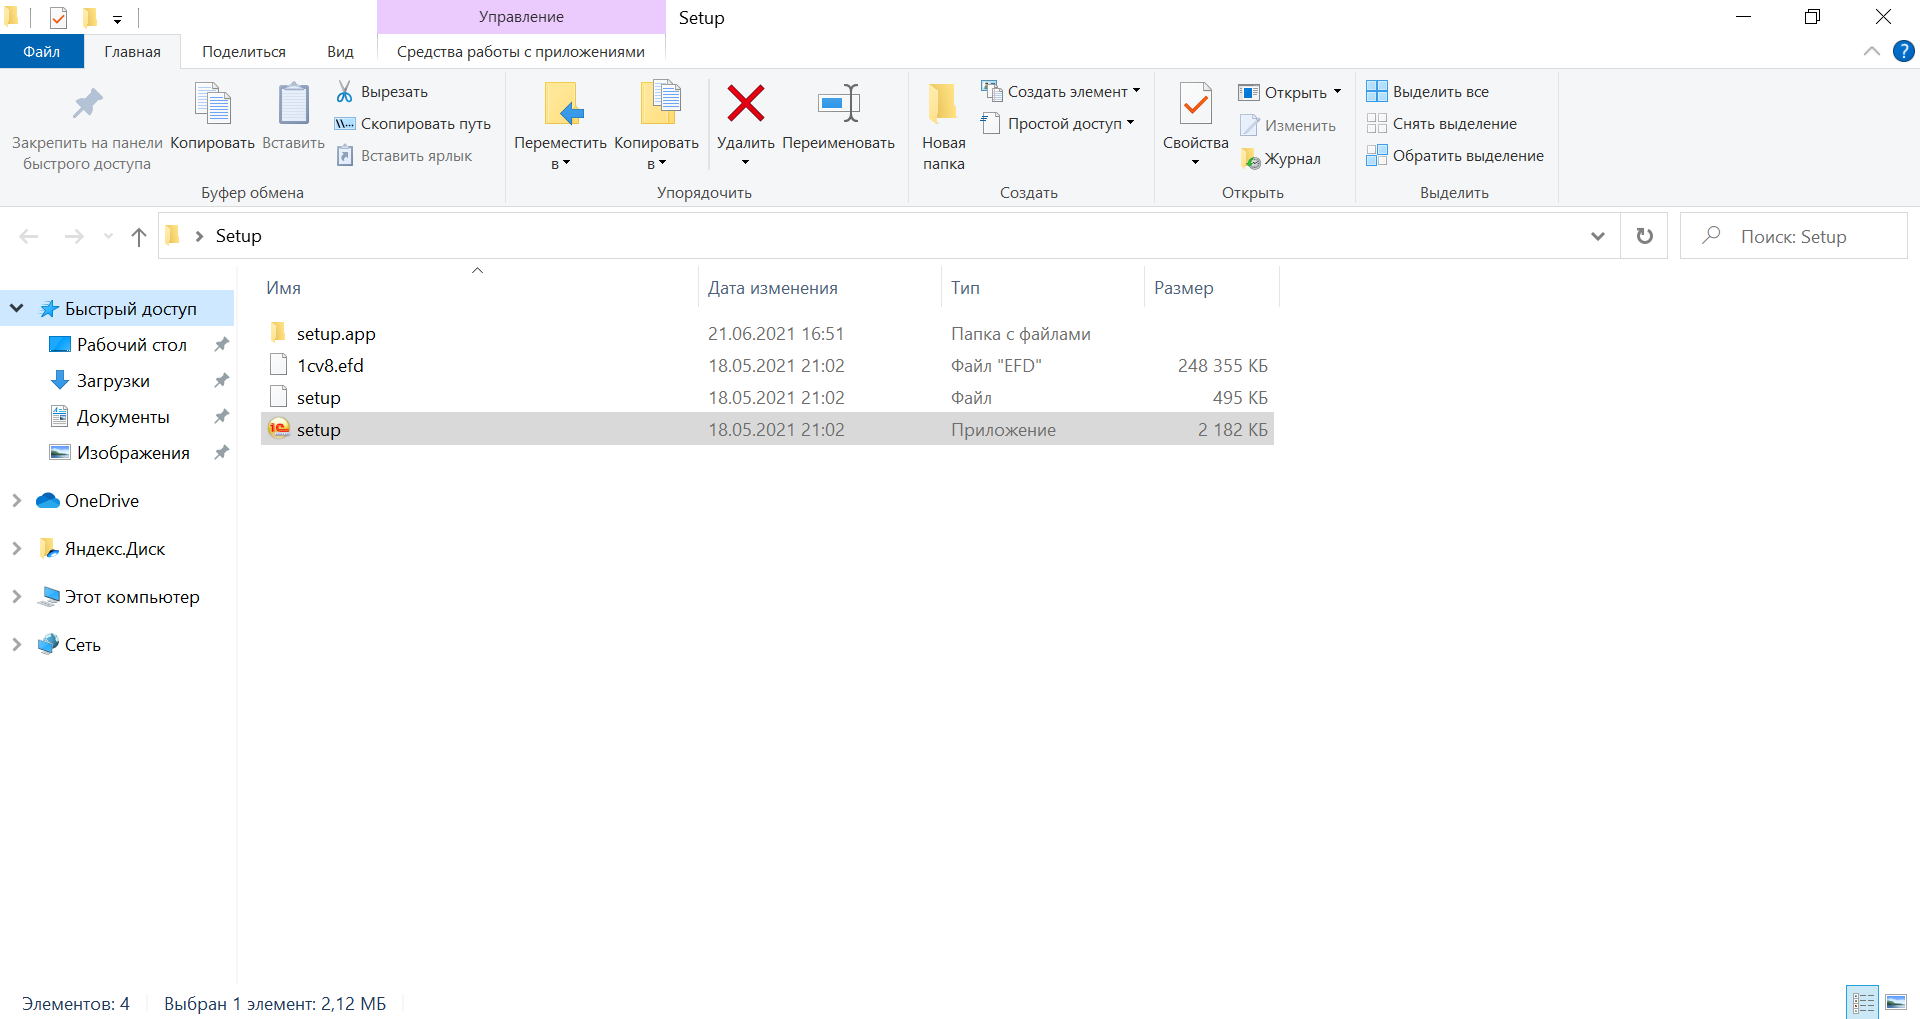Viewport: 1920px width, 1019px height.
Task: Open the ribbon Help question mark
Action: pos(1903,52)
